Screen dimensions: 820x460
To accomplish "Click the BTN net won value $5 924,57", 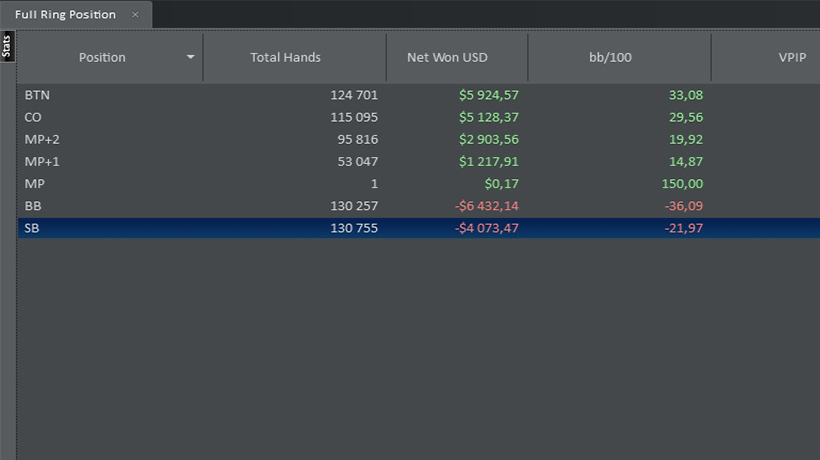I will click(x=489, y=95).
